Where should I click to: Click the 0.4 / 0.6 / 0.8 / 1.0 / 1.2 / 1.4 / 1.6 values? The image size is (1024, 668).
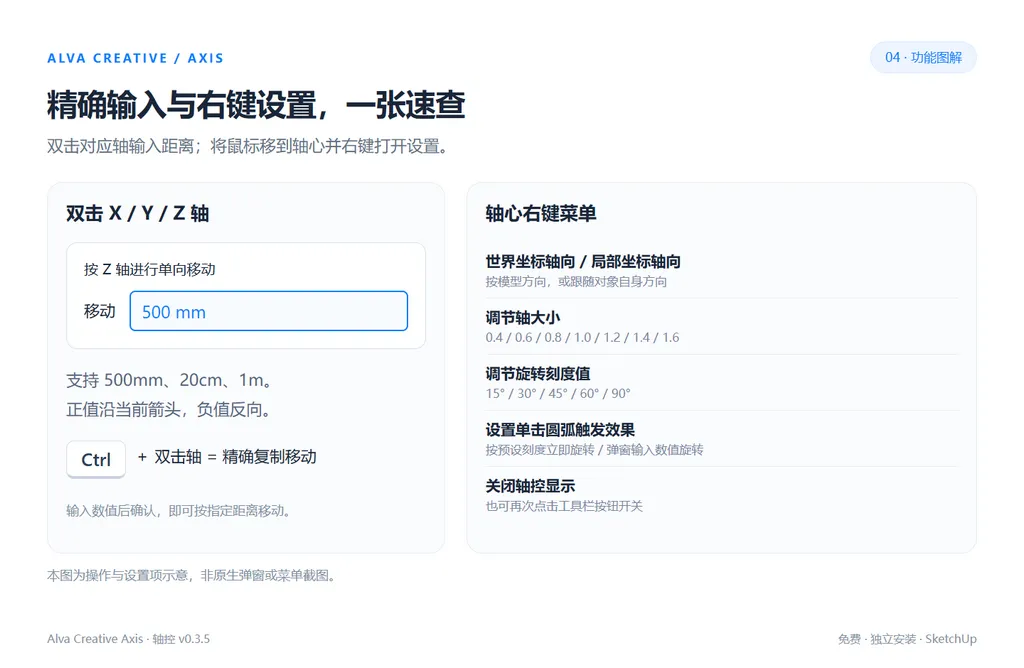coord(583,338)
